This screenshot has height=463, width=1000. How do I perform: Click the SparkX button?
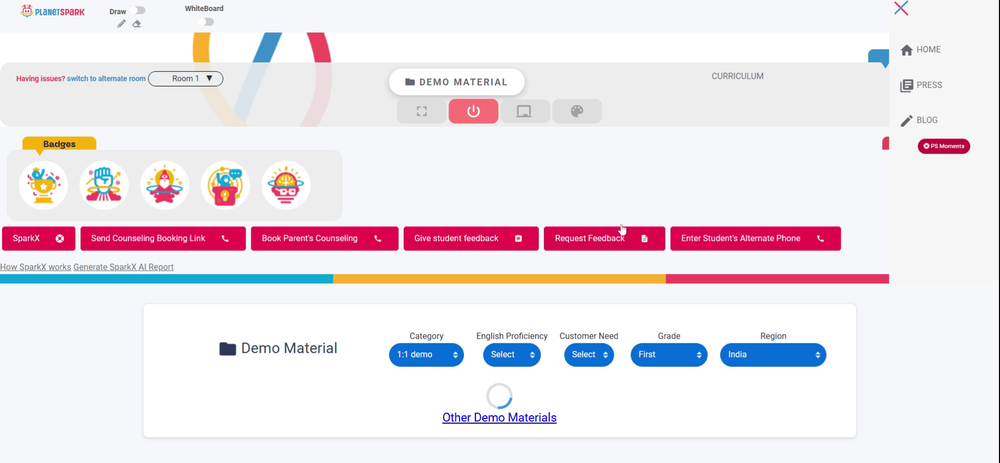[39, 239]
